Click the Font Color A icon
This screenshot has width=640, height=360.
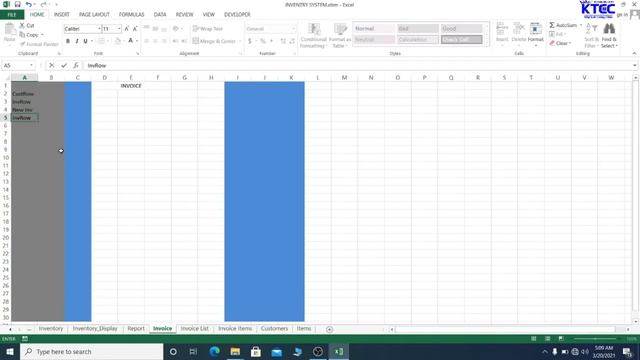point(131,41)
